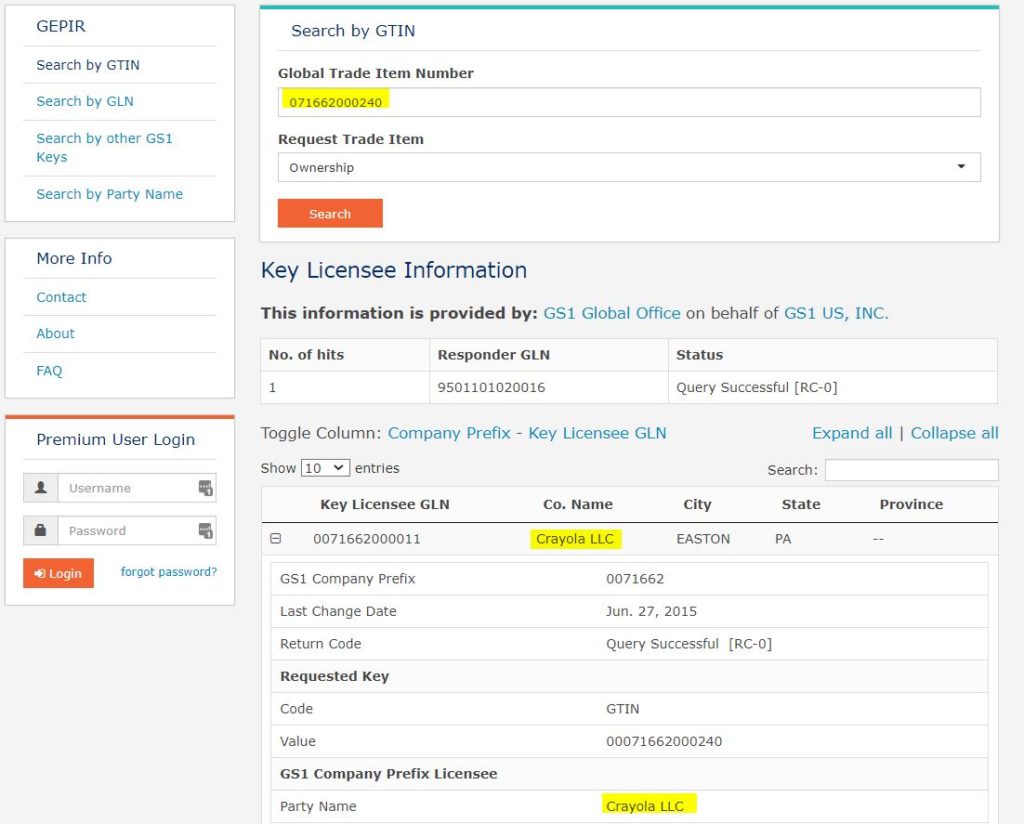The image size is (1024, 824).
Task: Sort table by City column header
Action: 697,504
